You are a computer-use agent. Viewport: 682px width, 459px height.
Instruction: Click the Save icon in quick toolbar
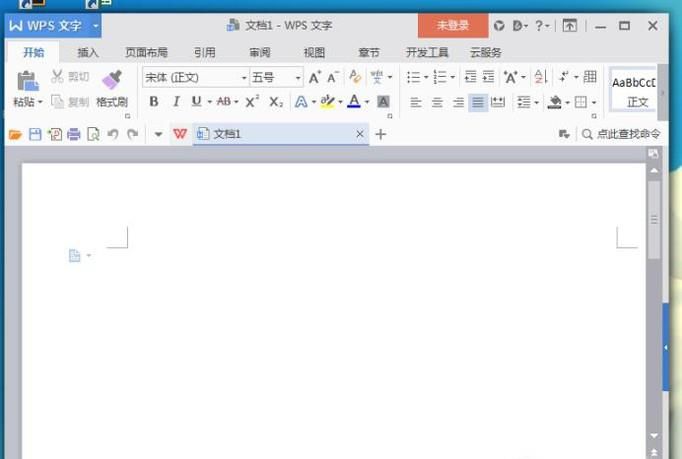[35, 134]
